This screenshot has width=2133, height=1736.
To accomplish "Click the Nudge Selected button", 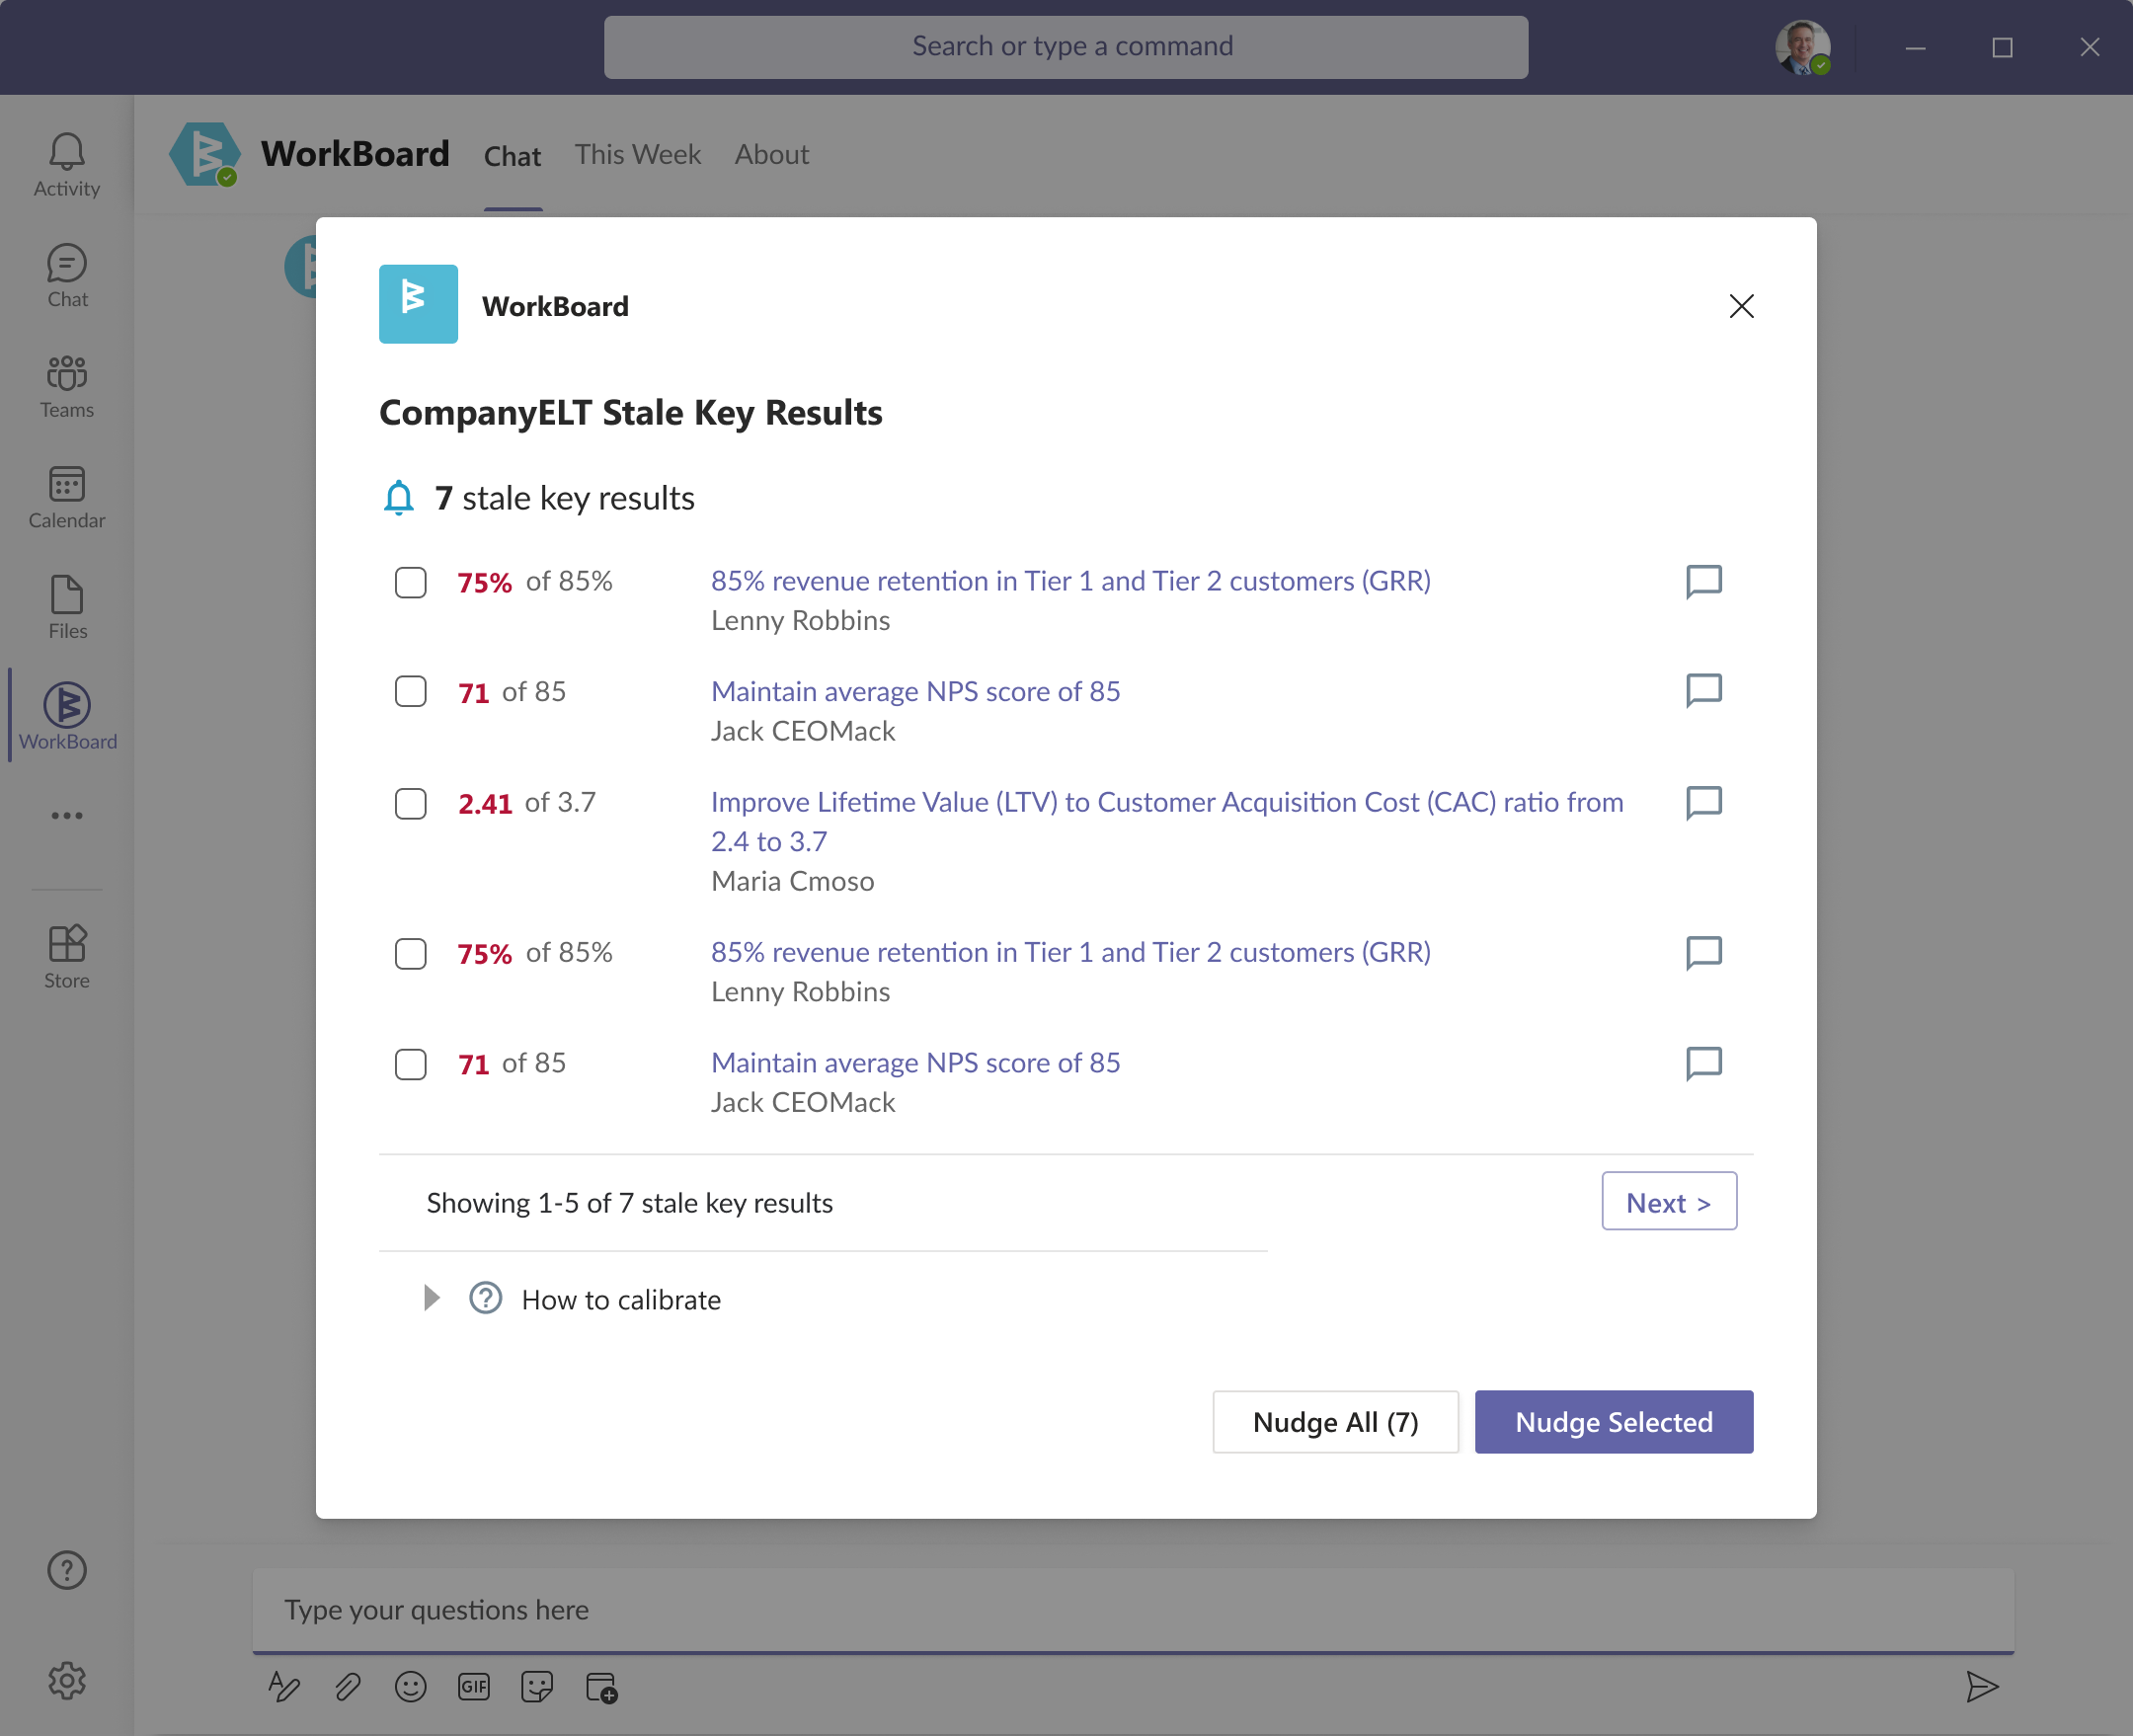I will pos(1614,1421).
